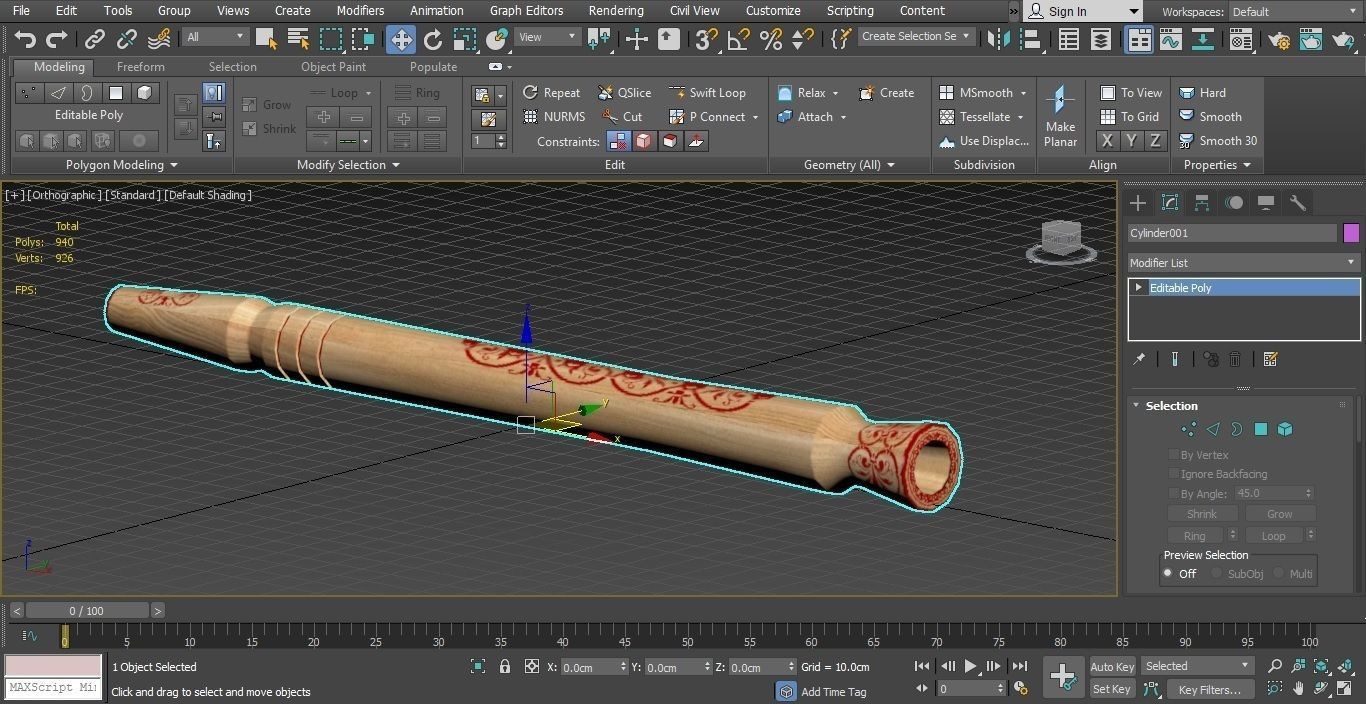Click the To Grid align button

click(x=1131, y=116)
